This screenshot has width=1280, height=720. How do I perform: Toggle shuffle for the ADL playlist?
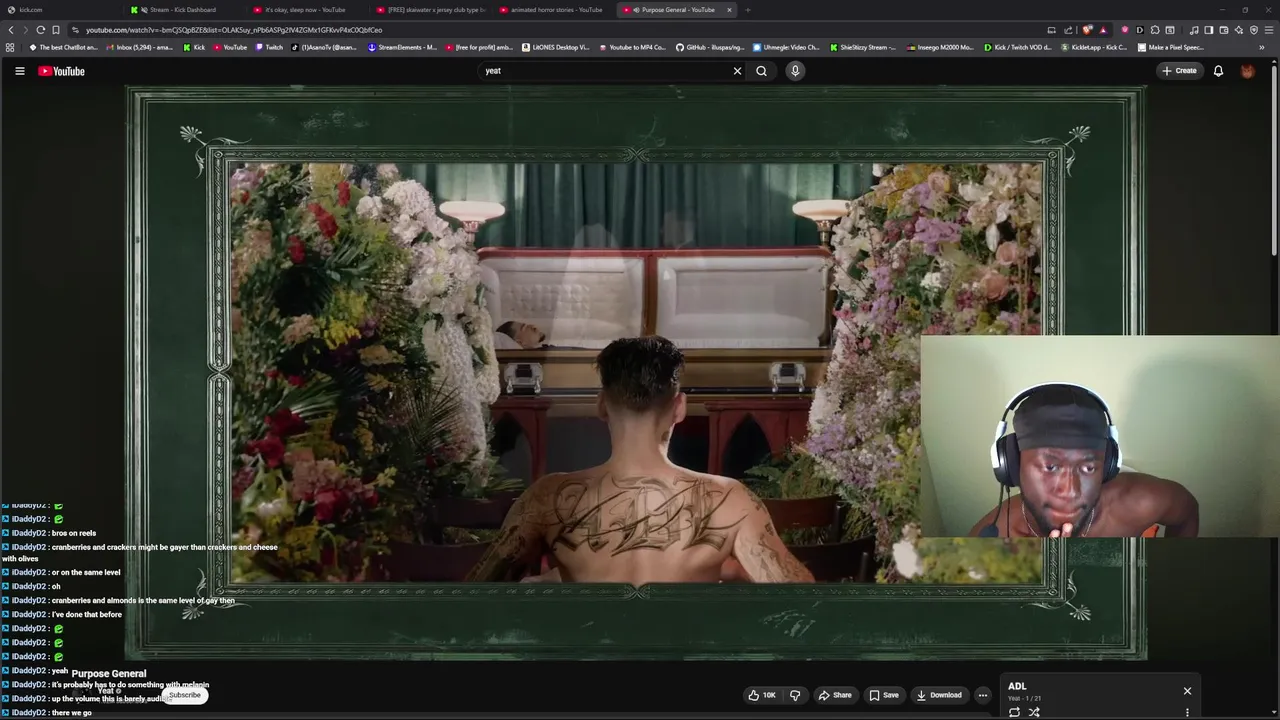click(1034, 712)
